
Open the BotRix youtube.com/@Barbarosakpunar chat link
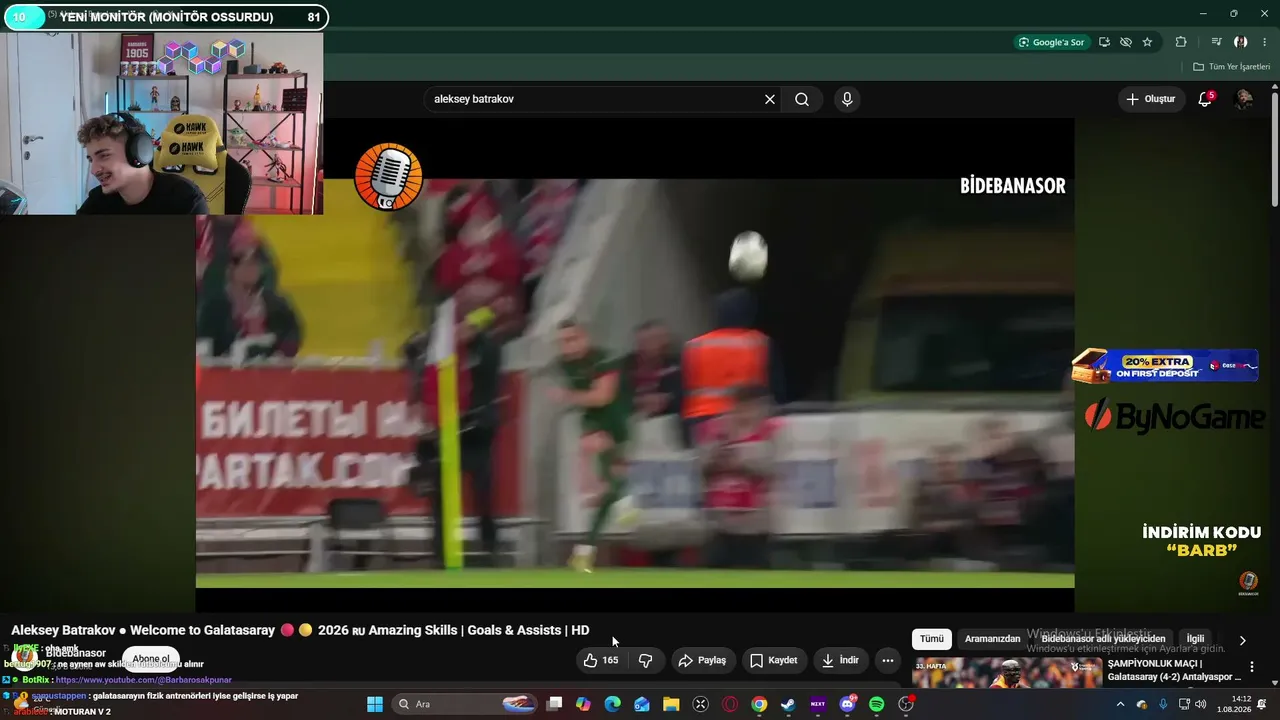tap(143, 680)
